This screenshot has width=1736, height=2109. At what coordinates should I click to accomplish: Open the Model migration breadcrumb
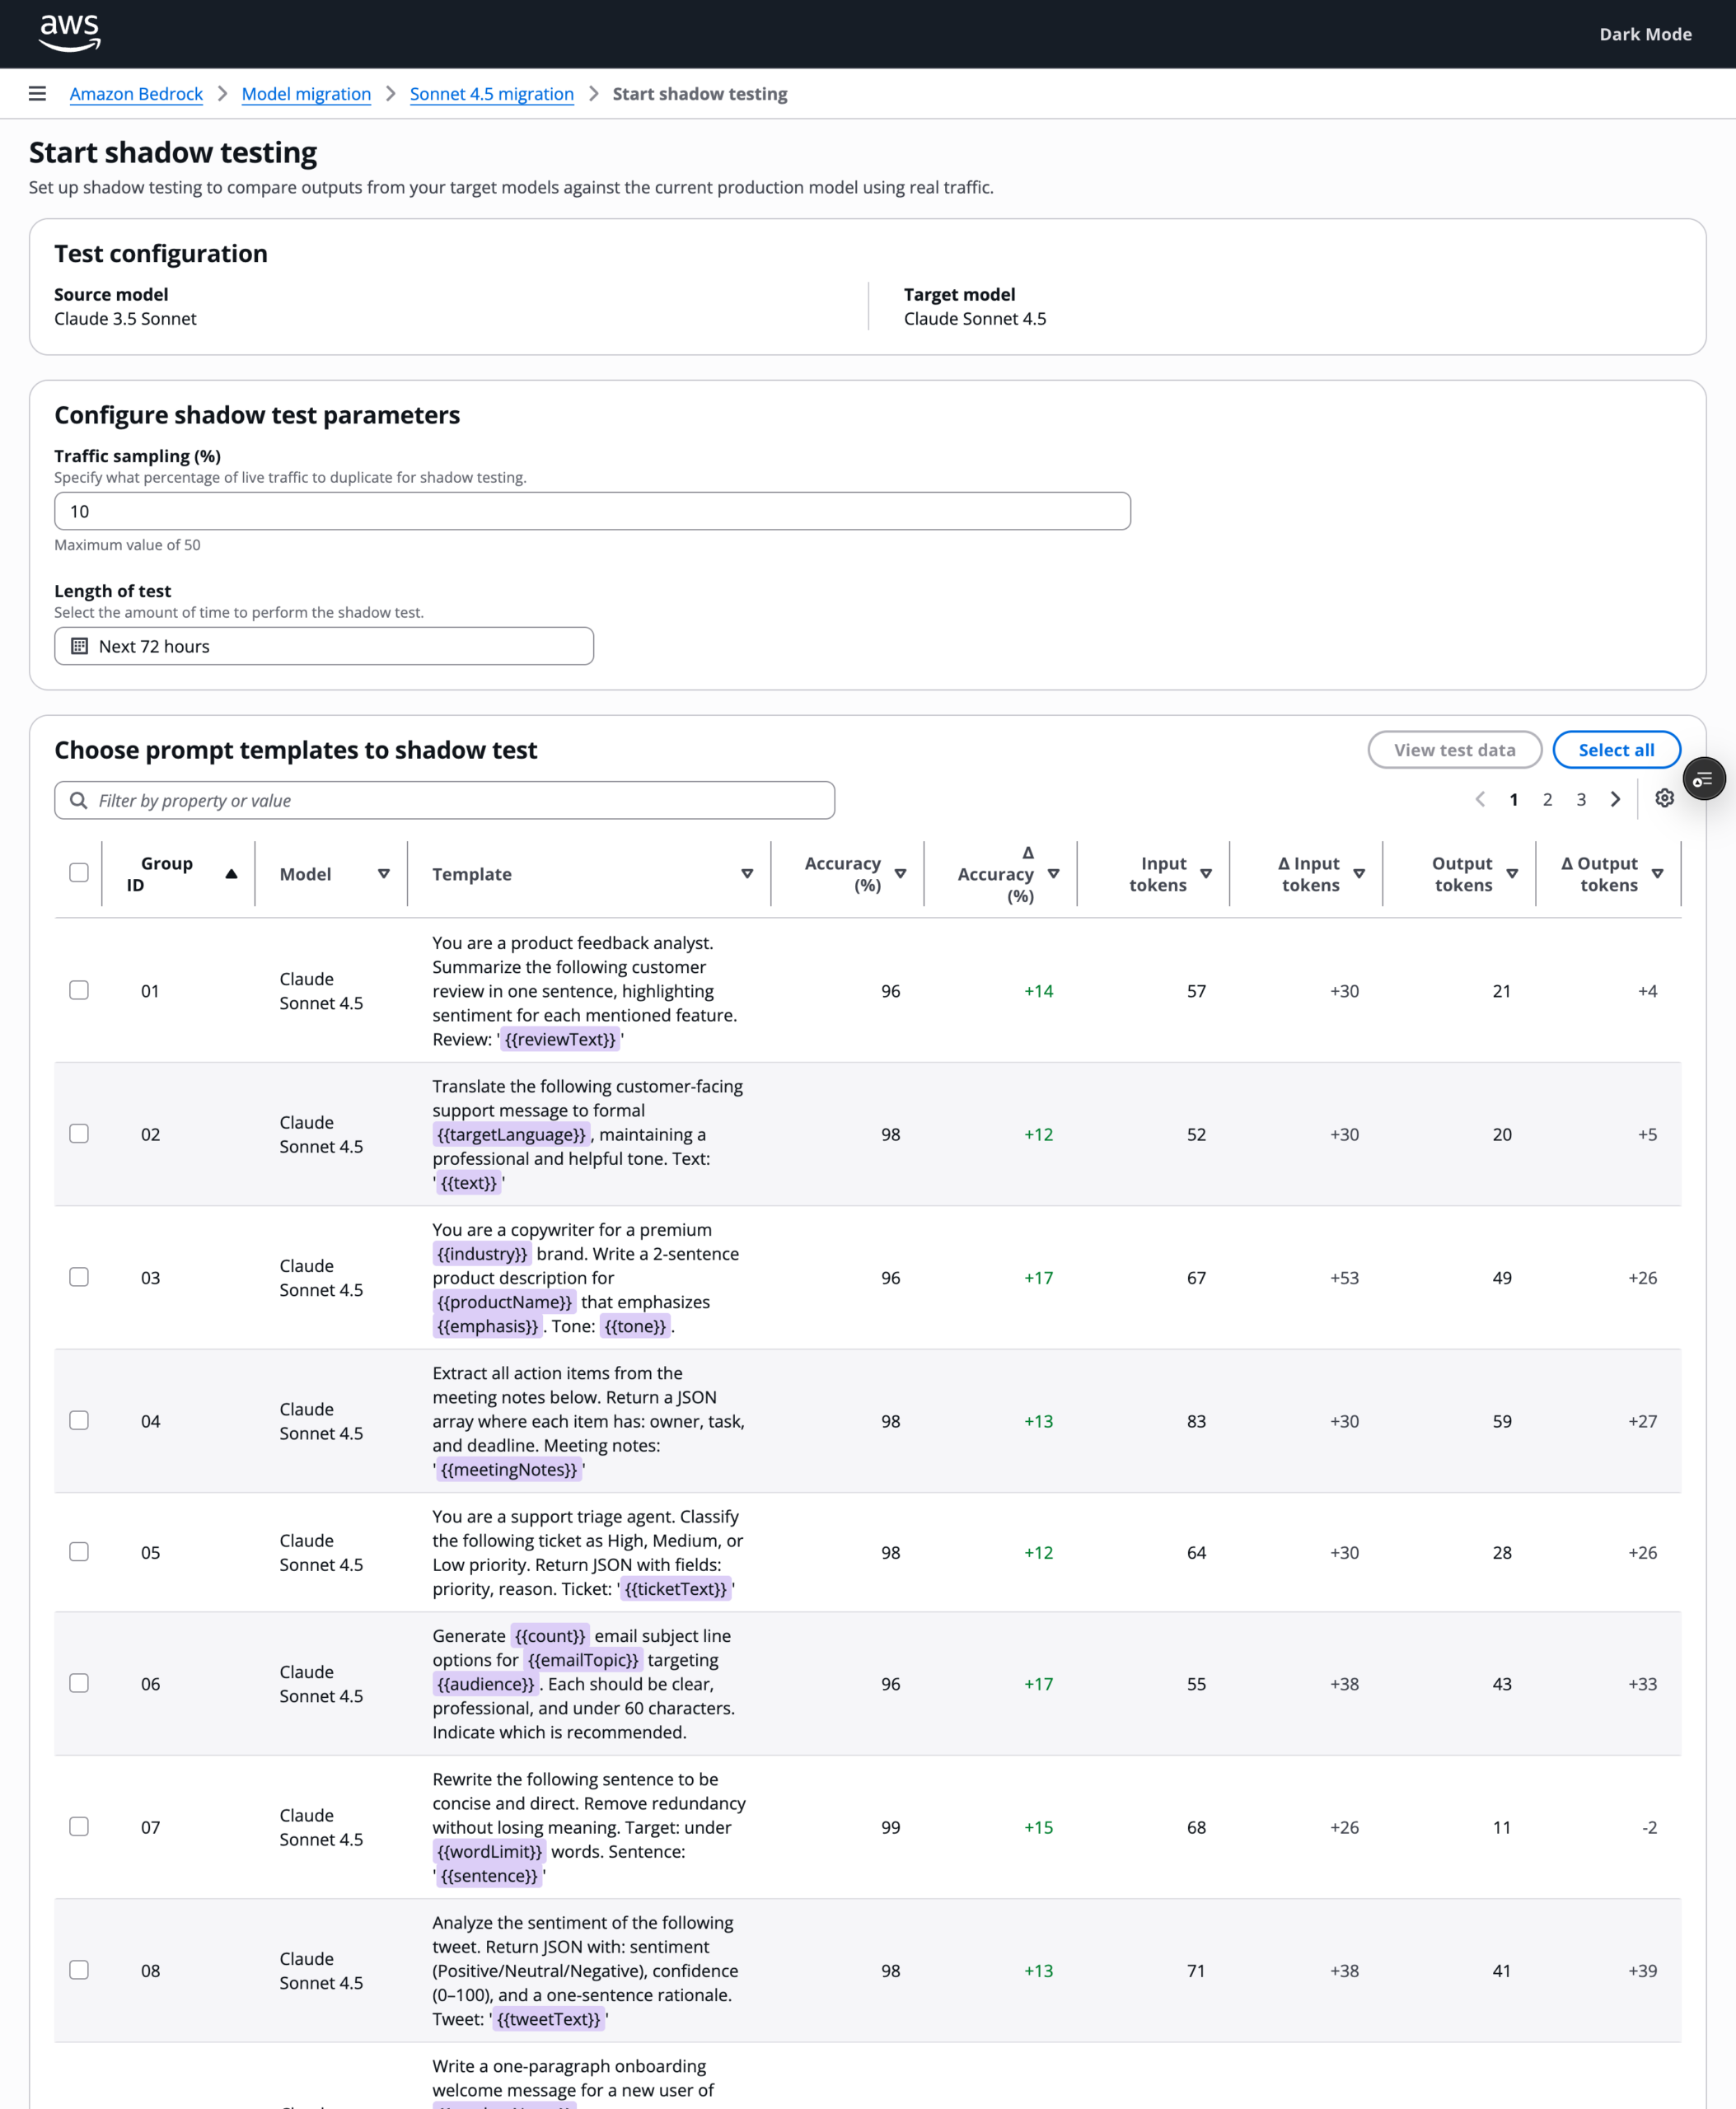click(306, 94)
